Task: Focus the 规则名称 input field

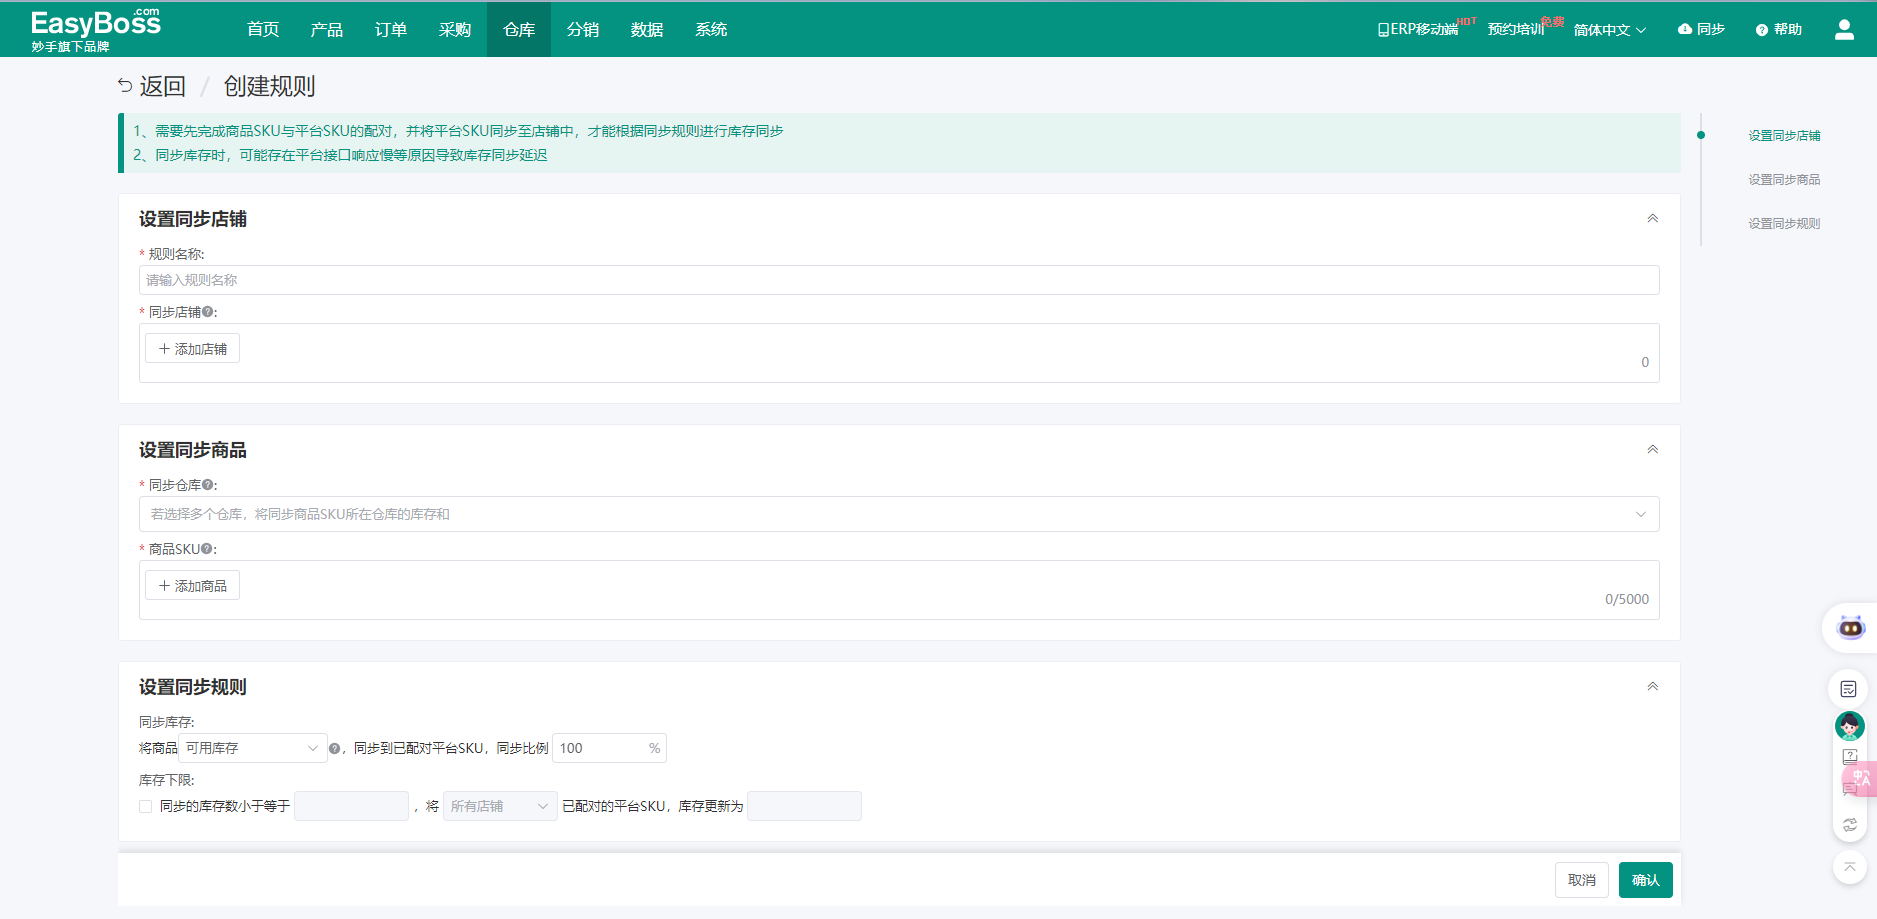Action: click(899, 280)
